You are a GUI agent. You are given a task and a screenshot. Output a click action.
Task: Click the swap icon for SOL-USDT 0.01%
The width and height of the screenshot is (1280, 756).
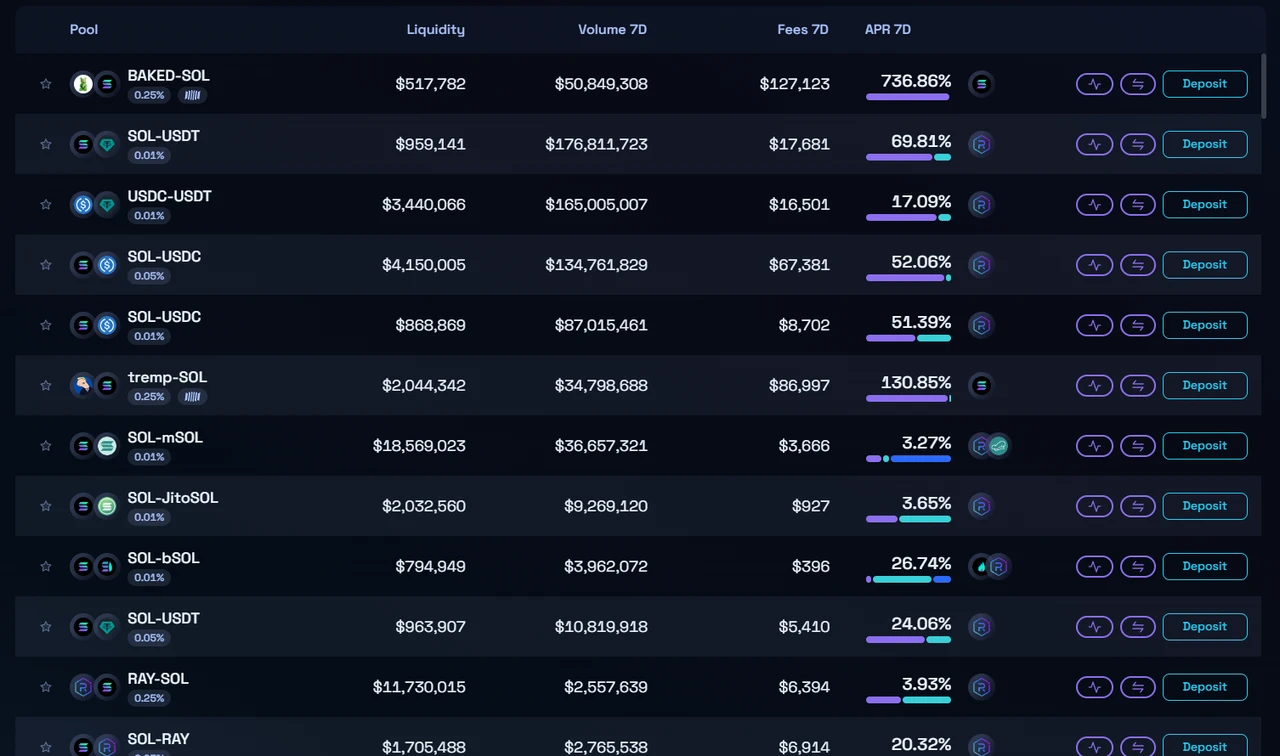coord(1138,144)
